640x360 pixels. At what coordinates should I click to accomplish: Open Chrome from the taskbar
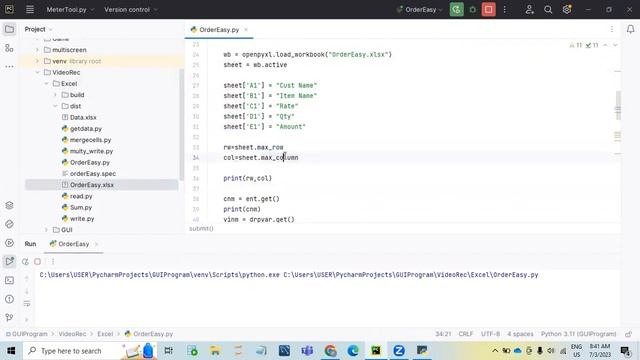(330, 351)
